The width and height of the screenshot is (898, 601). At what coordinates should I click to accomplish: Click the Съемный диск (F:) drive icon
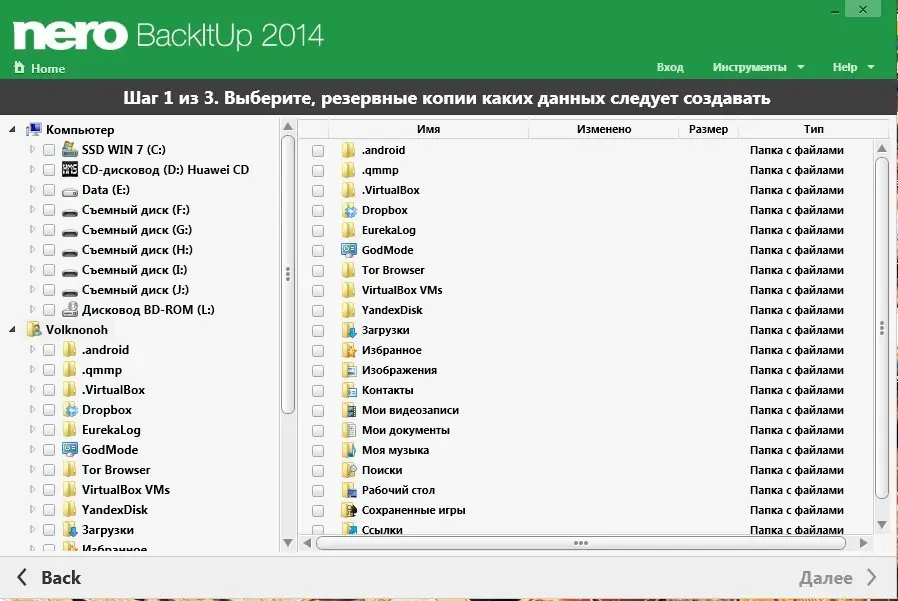point(70,211)
